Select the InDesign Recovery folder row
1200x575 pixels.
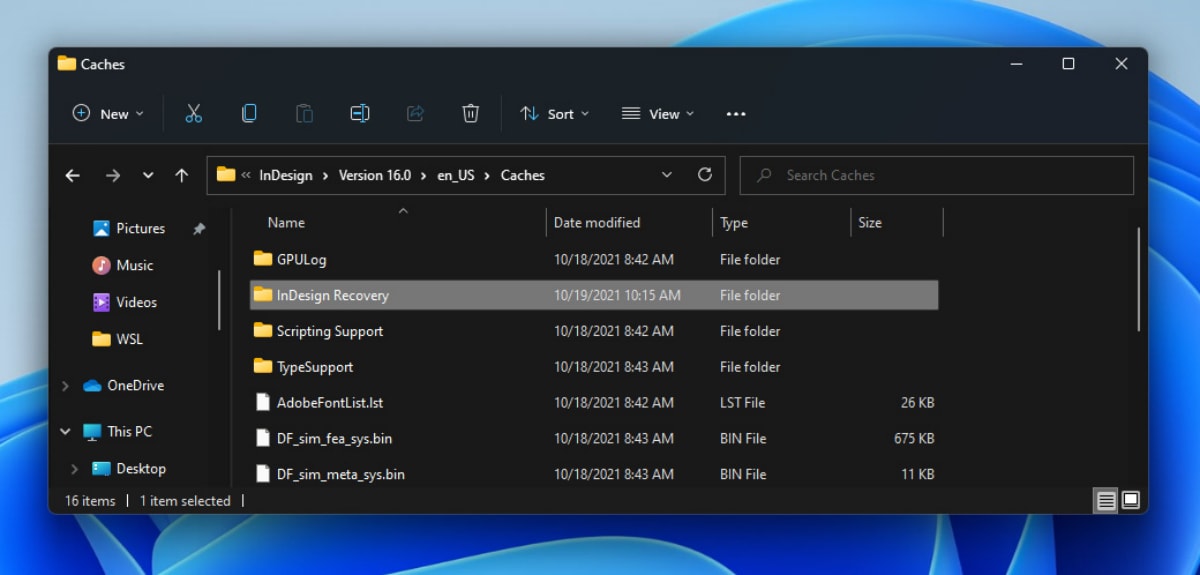point(594,295)
